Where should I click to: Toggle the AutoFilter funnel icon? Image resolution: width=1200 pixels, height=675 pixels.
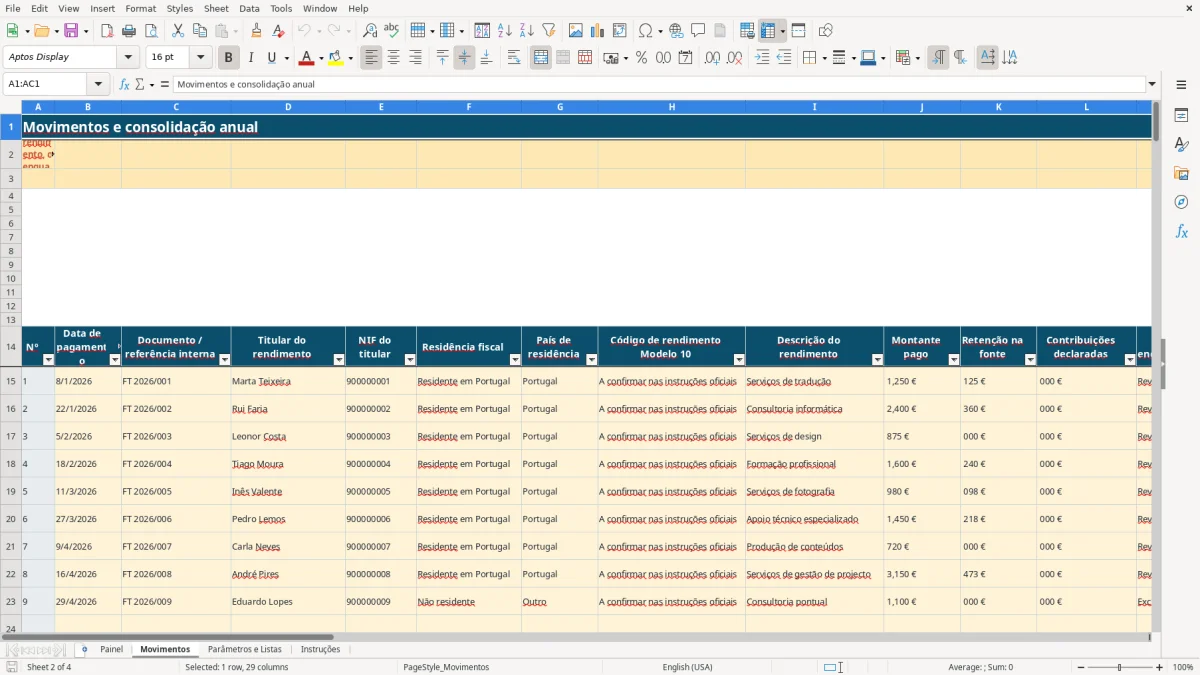548,31
